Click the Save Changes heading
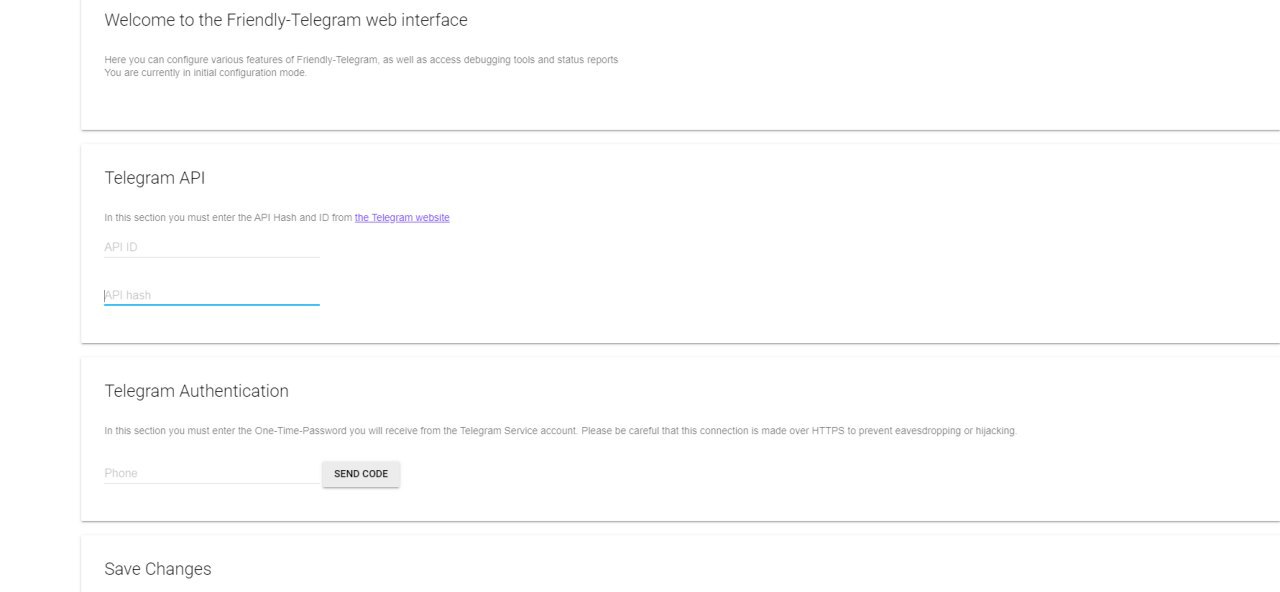This screenshot has width=1280, height=592. pos(158,569)
